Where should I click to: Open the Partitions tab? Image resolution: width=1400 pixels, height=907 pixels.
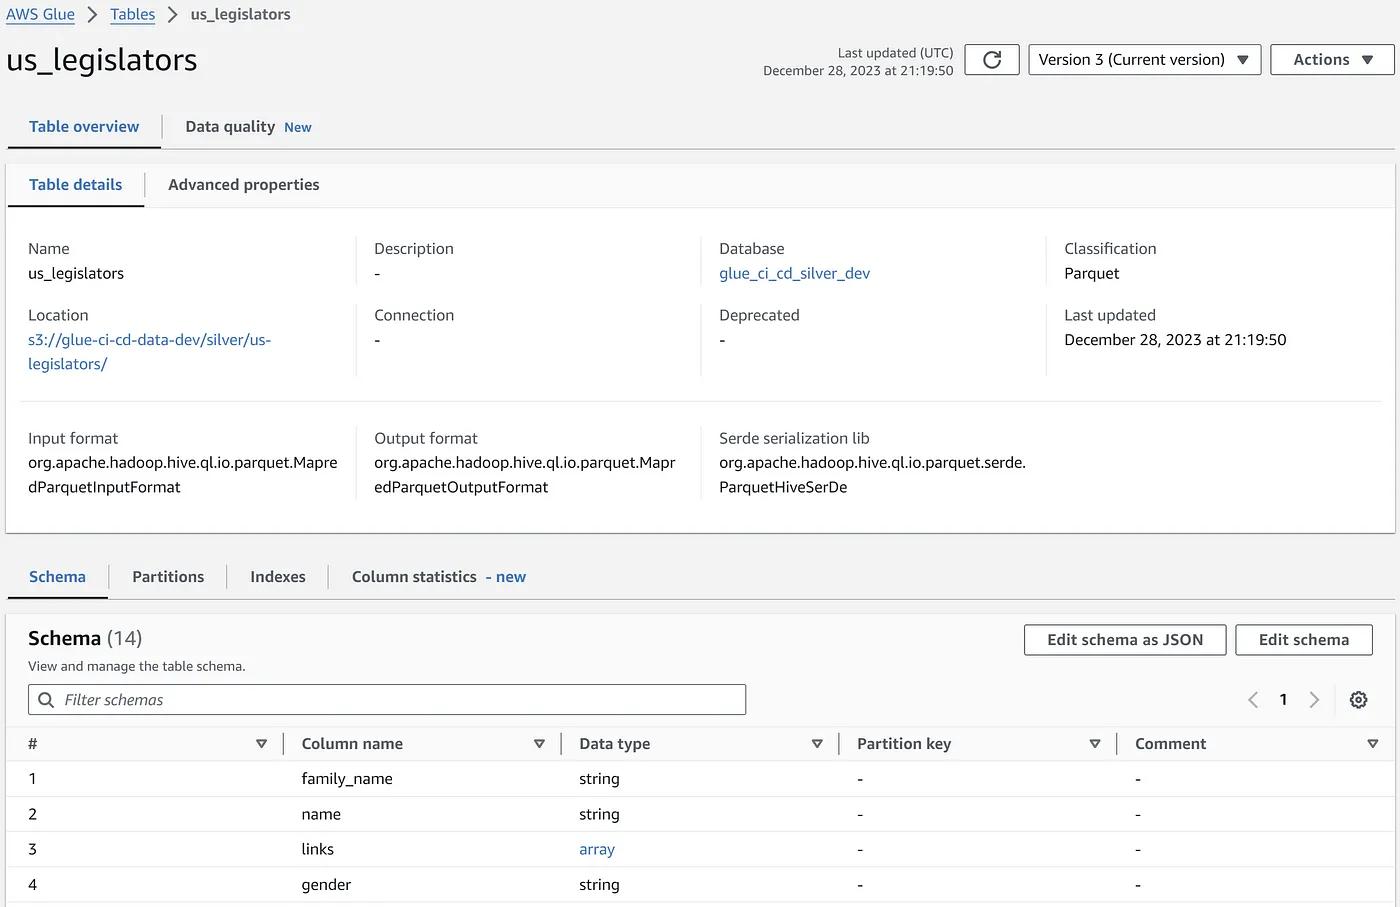click(x=168, y=577)
